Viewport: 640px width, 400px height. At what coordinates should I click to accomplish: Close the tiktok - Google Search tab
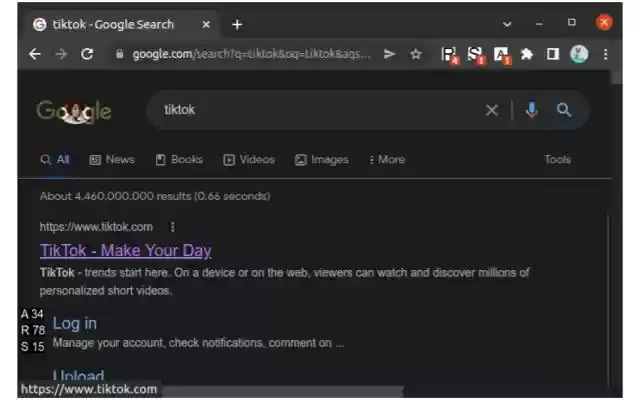point(206,24)
